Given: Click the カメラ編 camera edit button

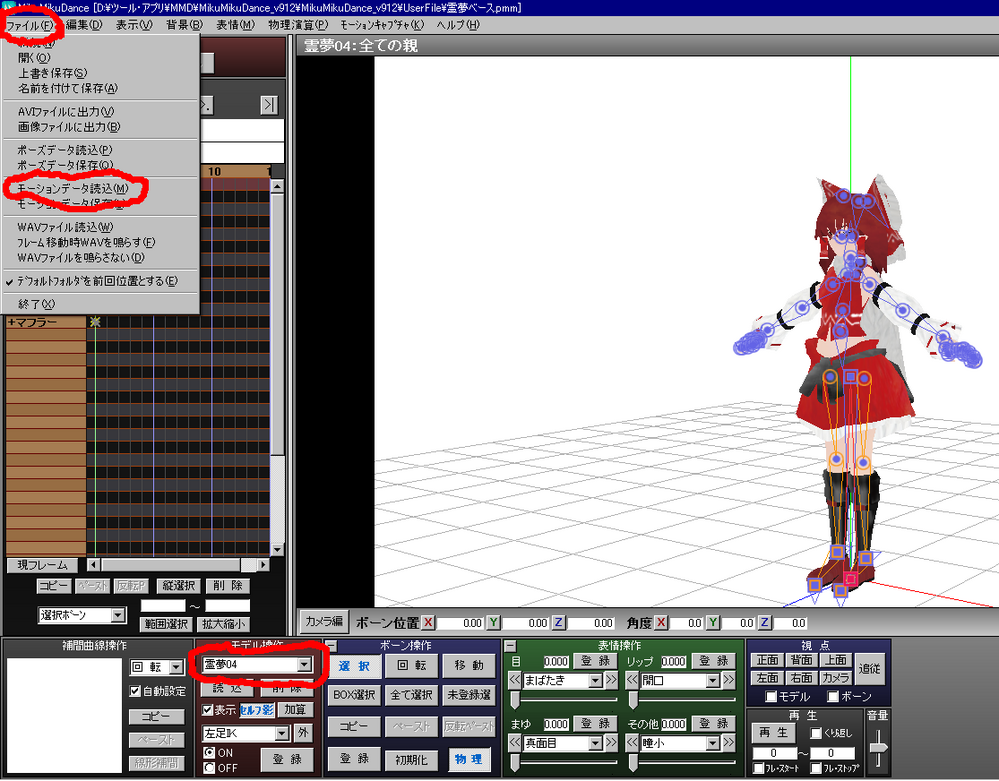Looking at the screenshot, I should (x=324, y=621).
